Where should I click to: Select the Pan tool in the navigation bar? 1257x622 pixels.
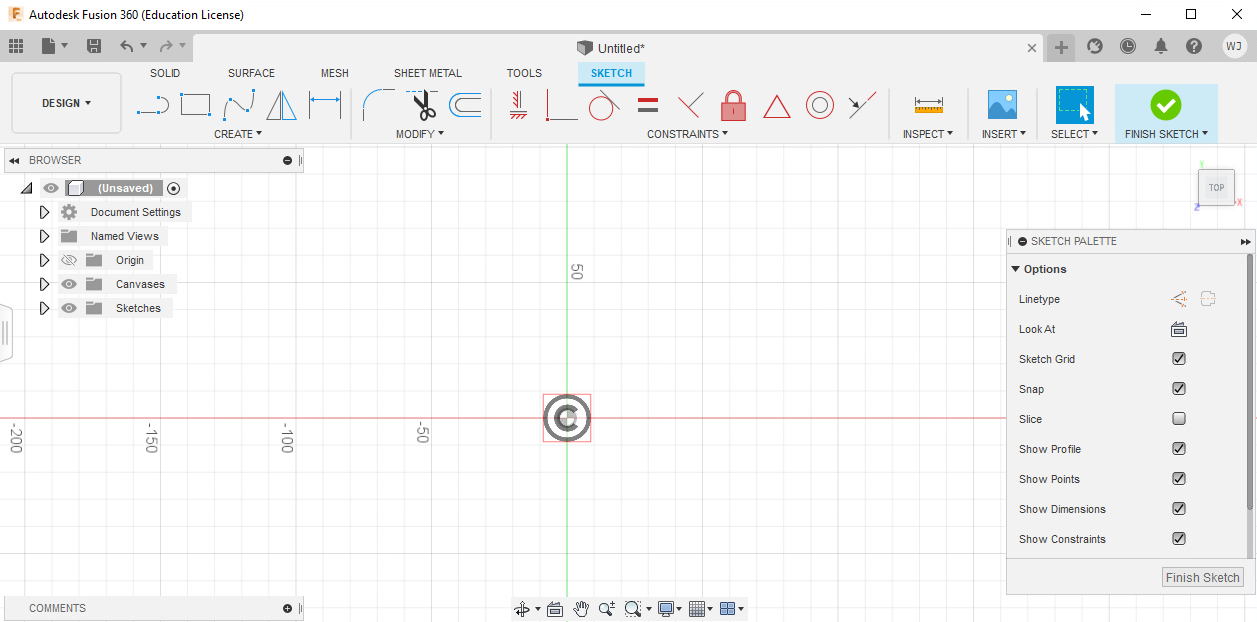pyautogui.click(x=581, y=608)
